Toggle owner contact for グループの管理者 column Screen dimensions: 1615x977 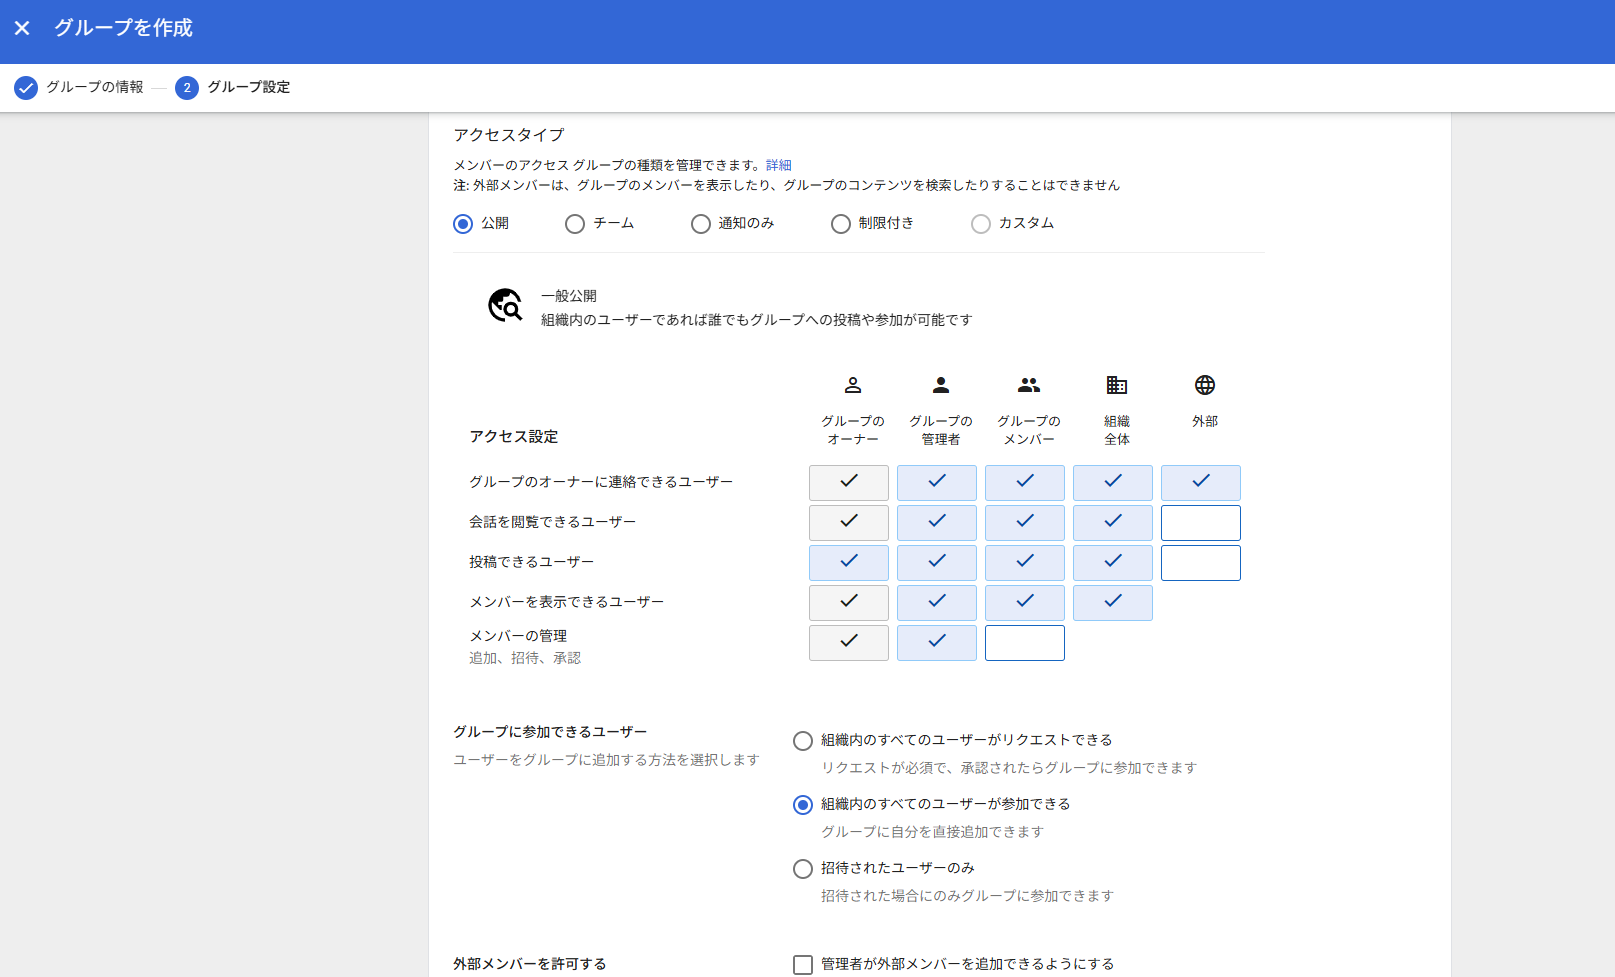(x=937, y=483)
